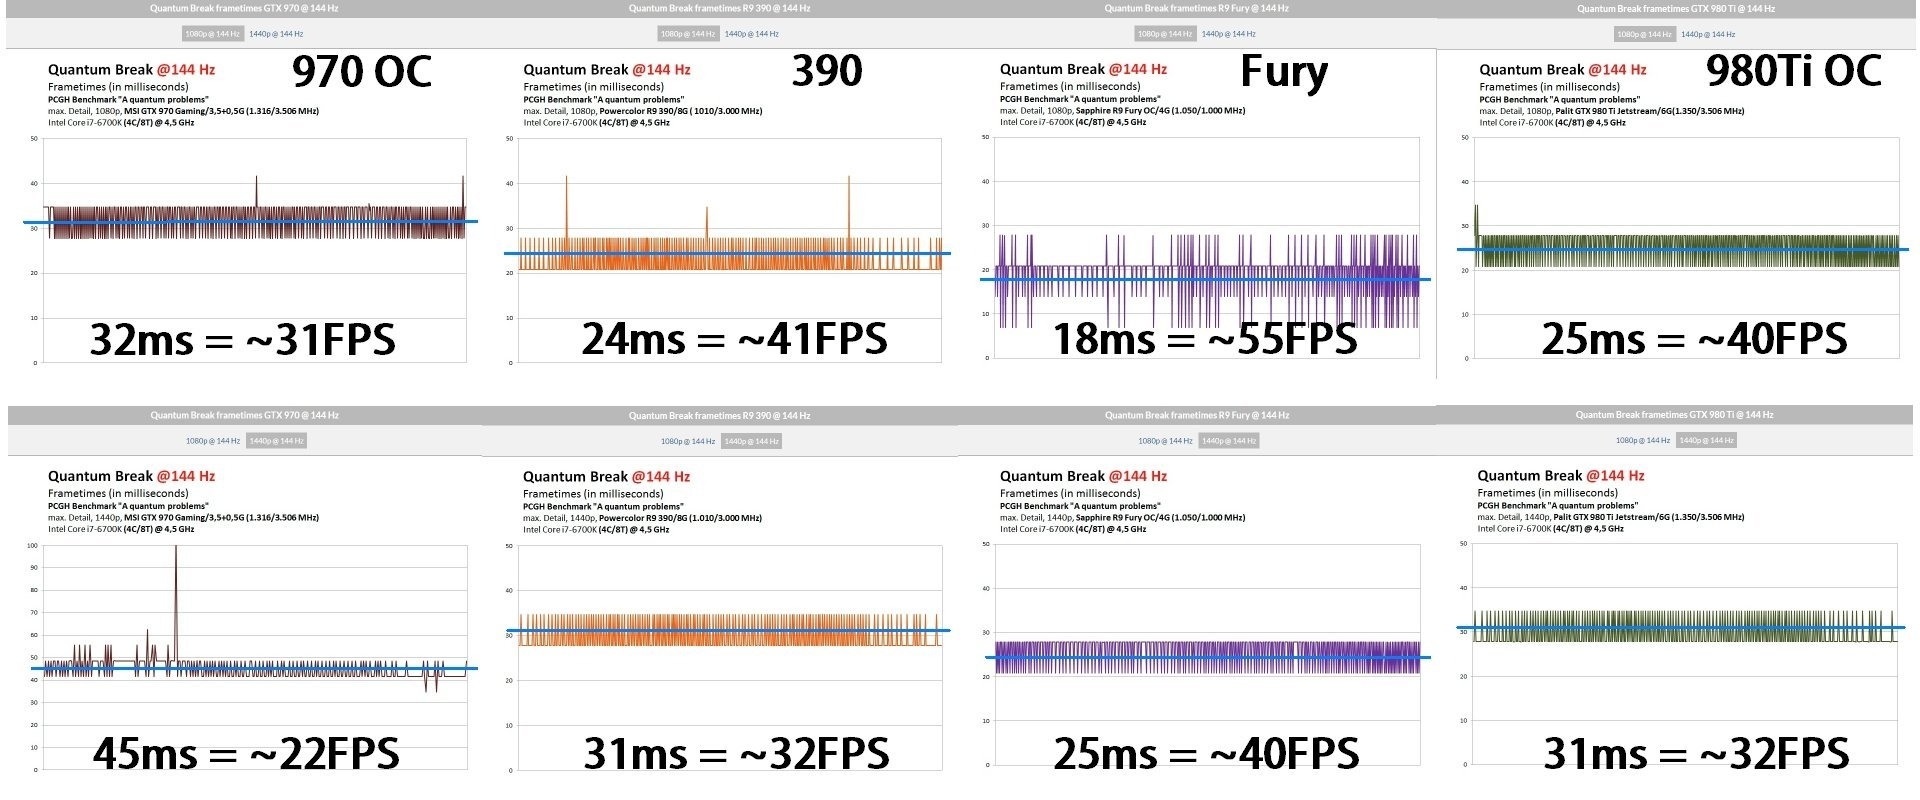Select active 1080p tab in GTX 970 1080p panel
Screen dimensions: 1920x800
(x=213, y=34)
